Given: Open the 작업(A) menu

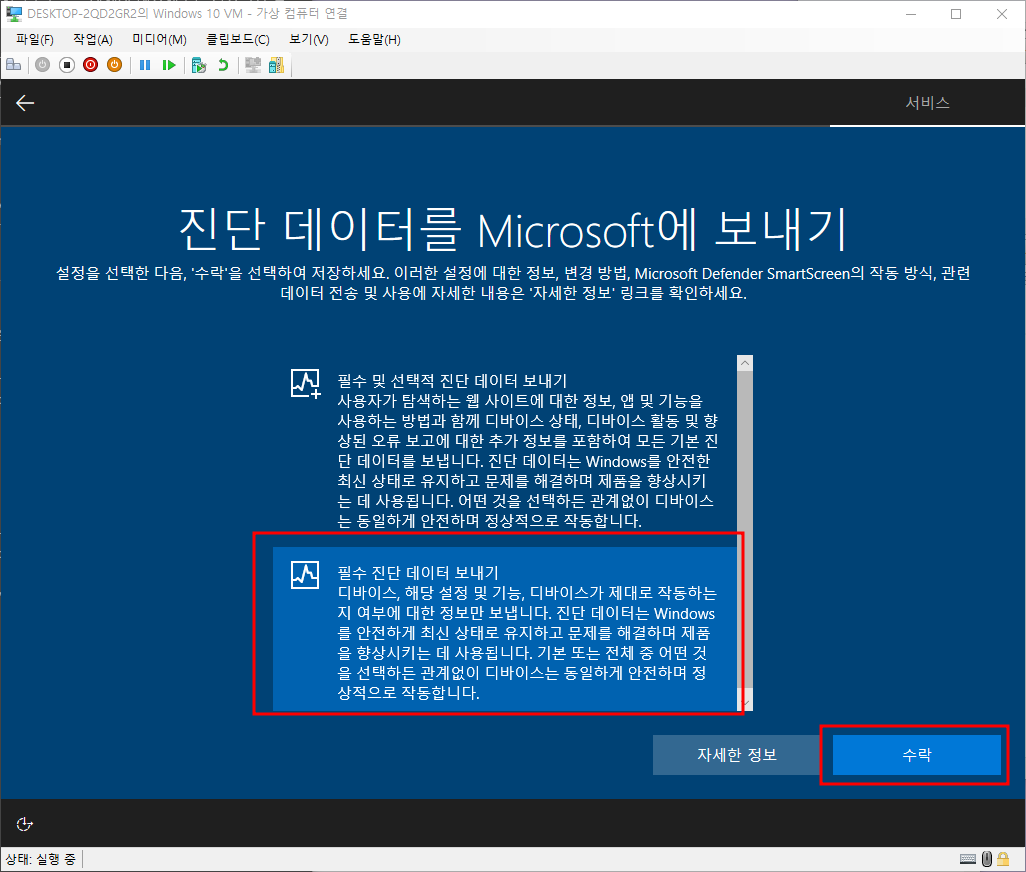Looking at the screenshot, I should 92,39.
